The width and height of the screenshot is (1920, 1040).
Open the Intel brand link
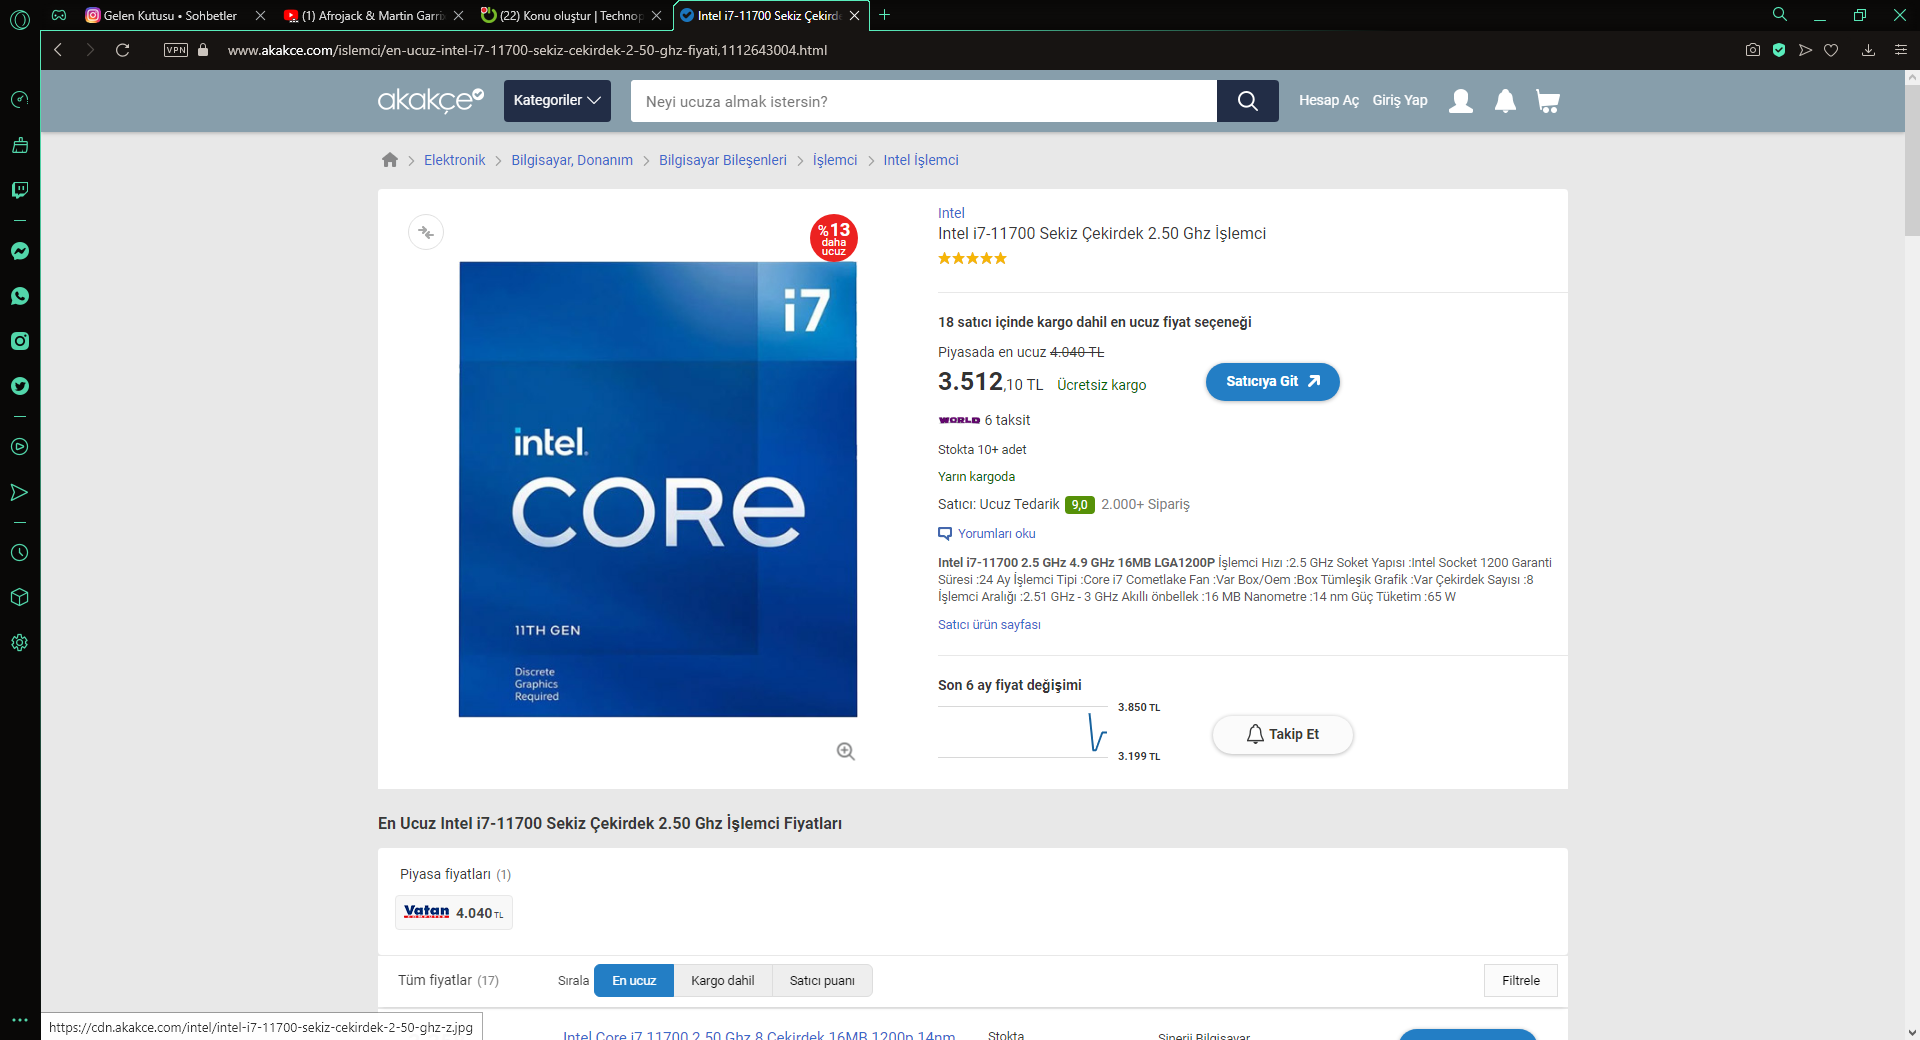951,213
